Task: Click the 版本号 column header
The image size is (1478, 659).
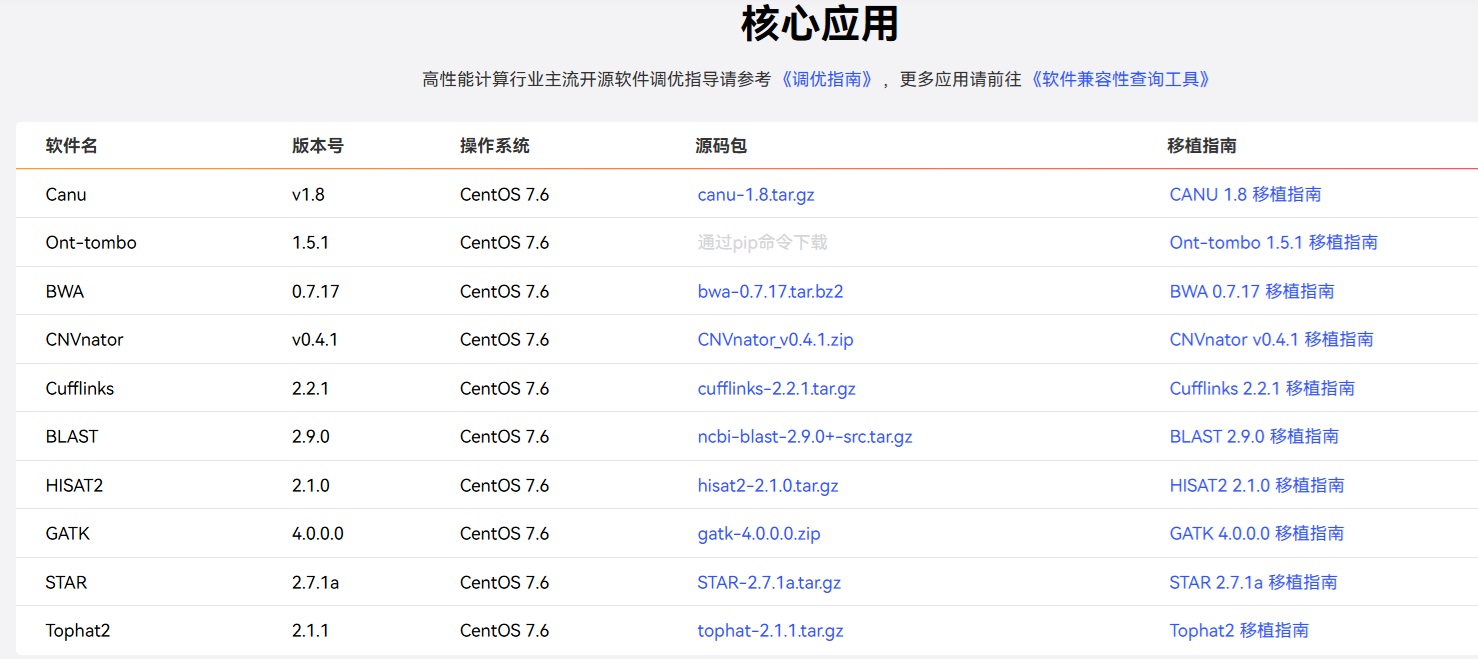Action: [318, 146]
